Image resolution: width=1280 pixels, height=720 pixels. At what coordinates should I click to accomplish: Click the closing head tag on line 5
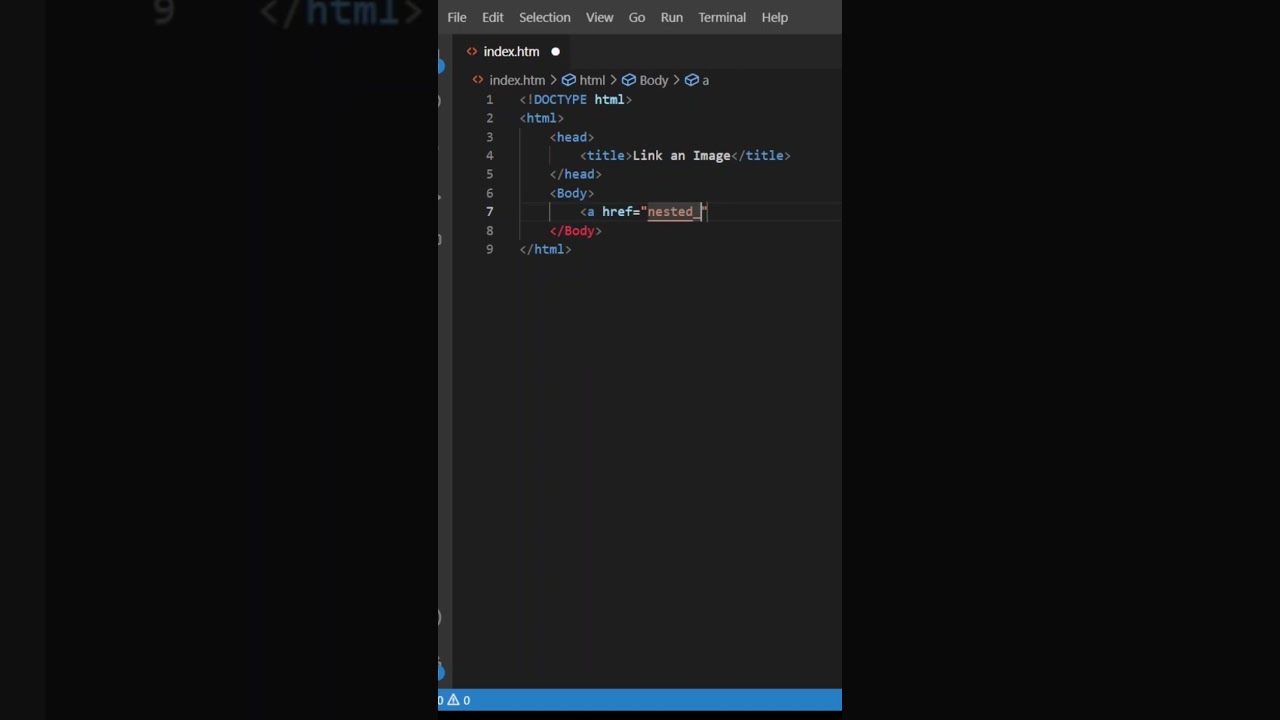576,174
